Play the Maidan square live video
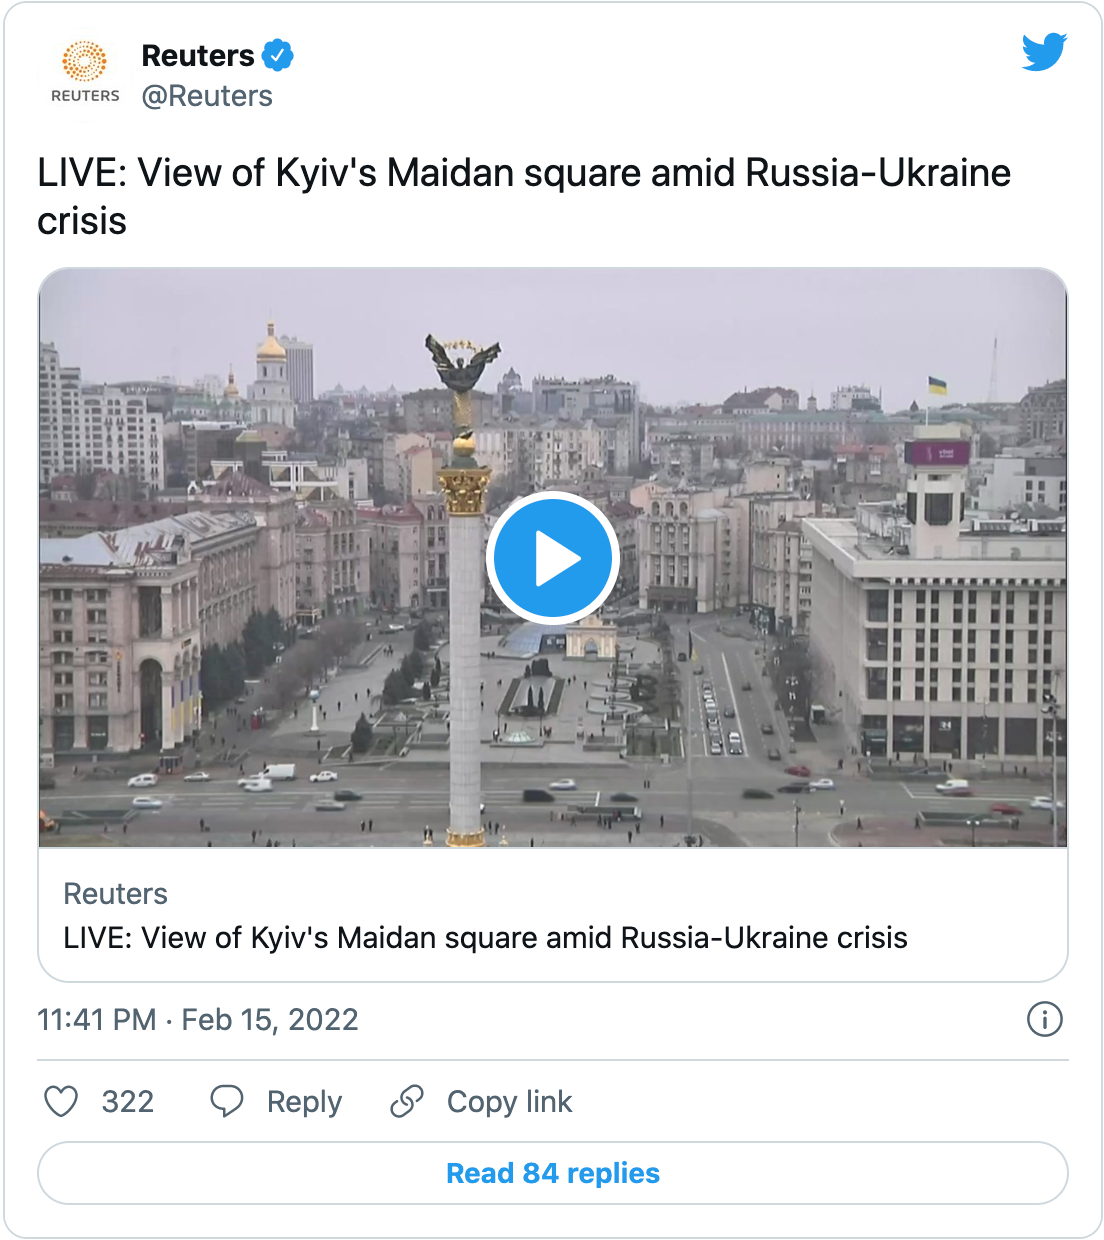Screen dimensions: 1104x1240 [x=553, y=558]
